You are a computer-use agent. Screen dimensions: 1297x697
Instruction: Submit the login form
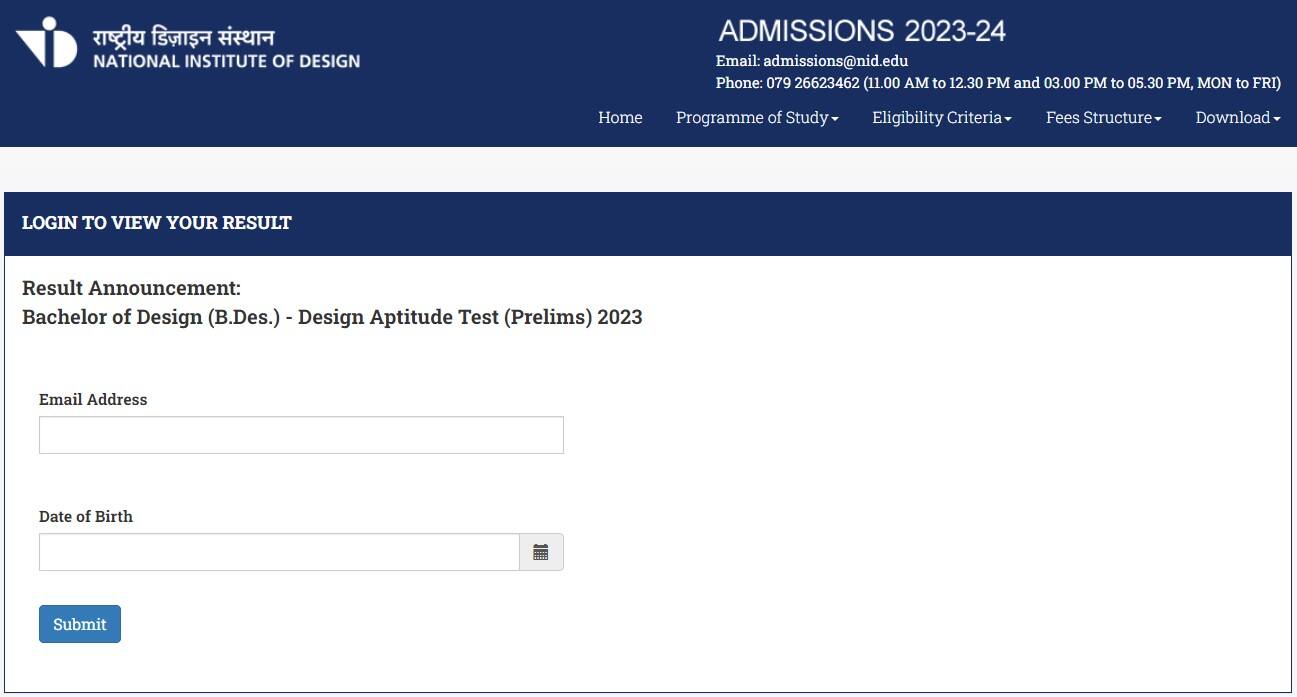[80, 624]
